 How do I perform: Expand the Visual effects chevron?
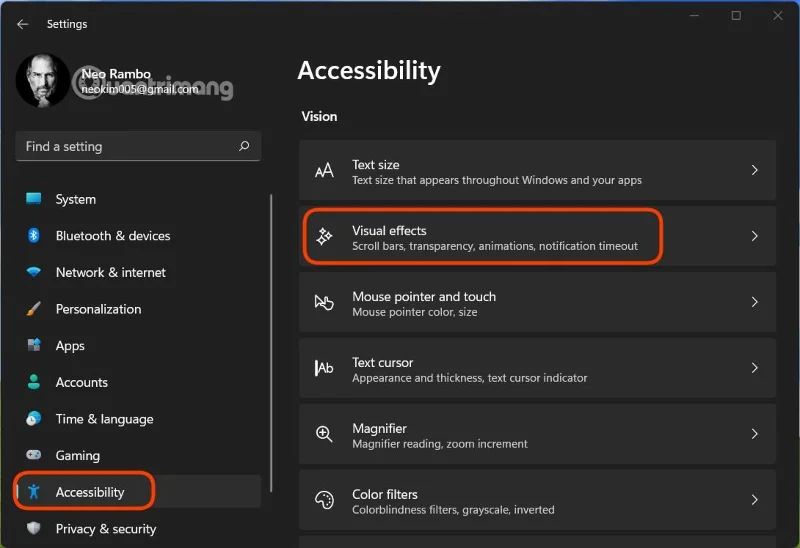(x=754, y=236)
